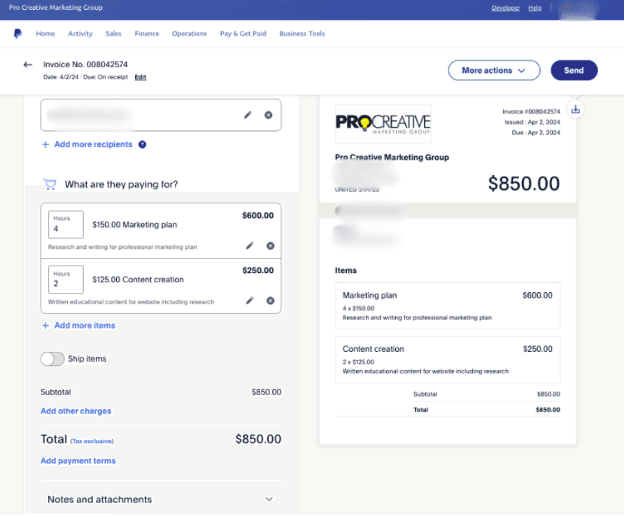624x516 pixels.
Task: Edit the Content creation item pencil icon
Action: coord(250,300)
